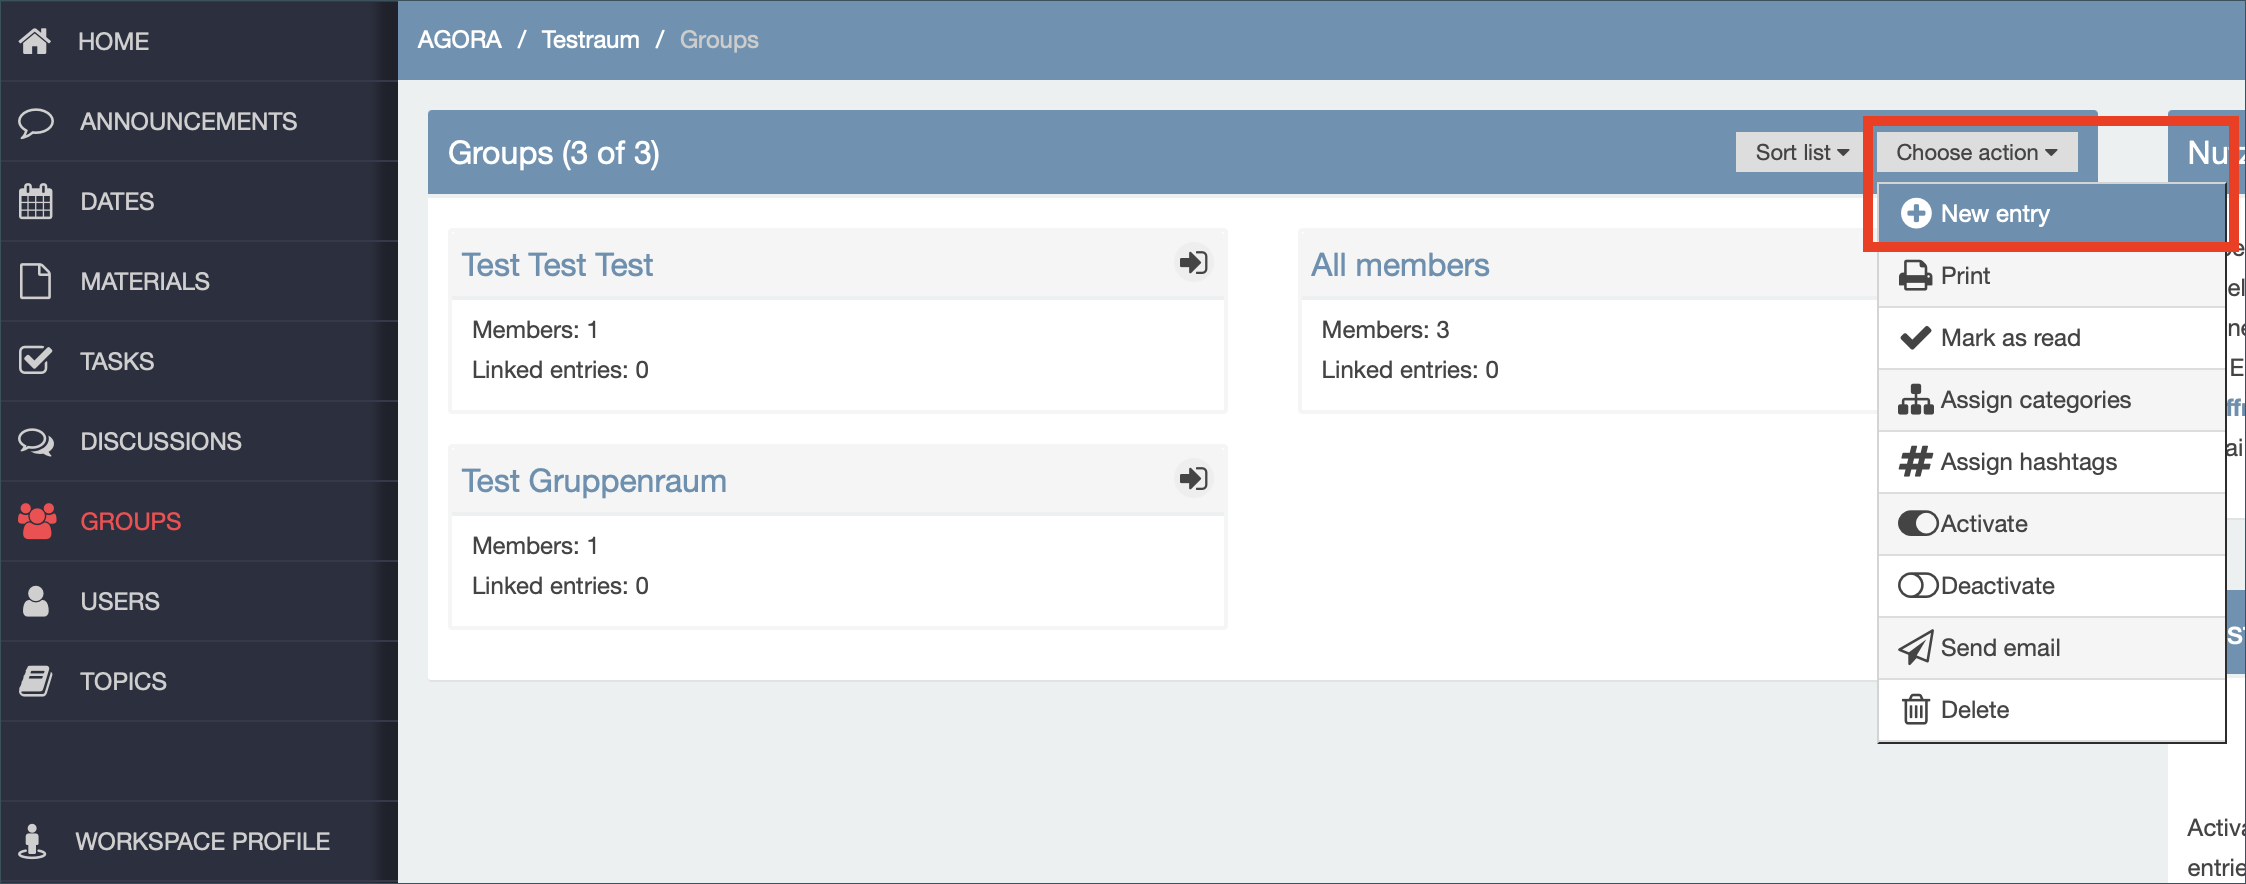Open Workspace Profile in sidebar

click(202, 841)
